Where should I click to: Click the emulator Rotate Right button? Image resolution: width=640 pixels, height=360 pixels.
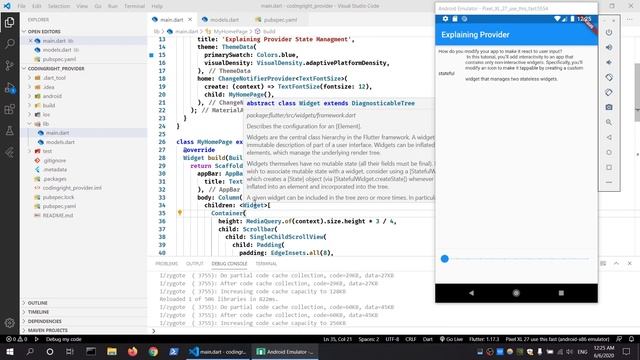609,92
